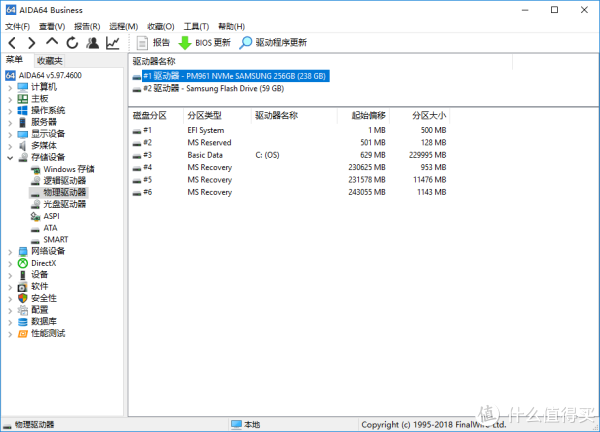This screenshot has height=432, width=600.
Task: Expand the 主板 tree node
Action: tap(10, 99)
